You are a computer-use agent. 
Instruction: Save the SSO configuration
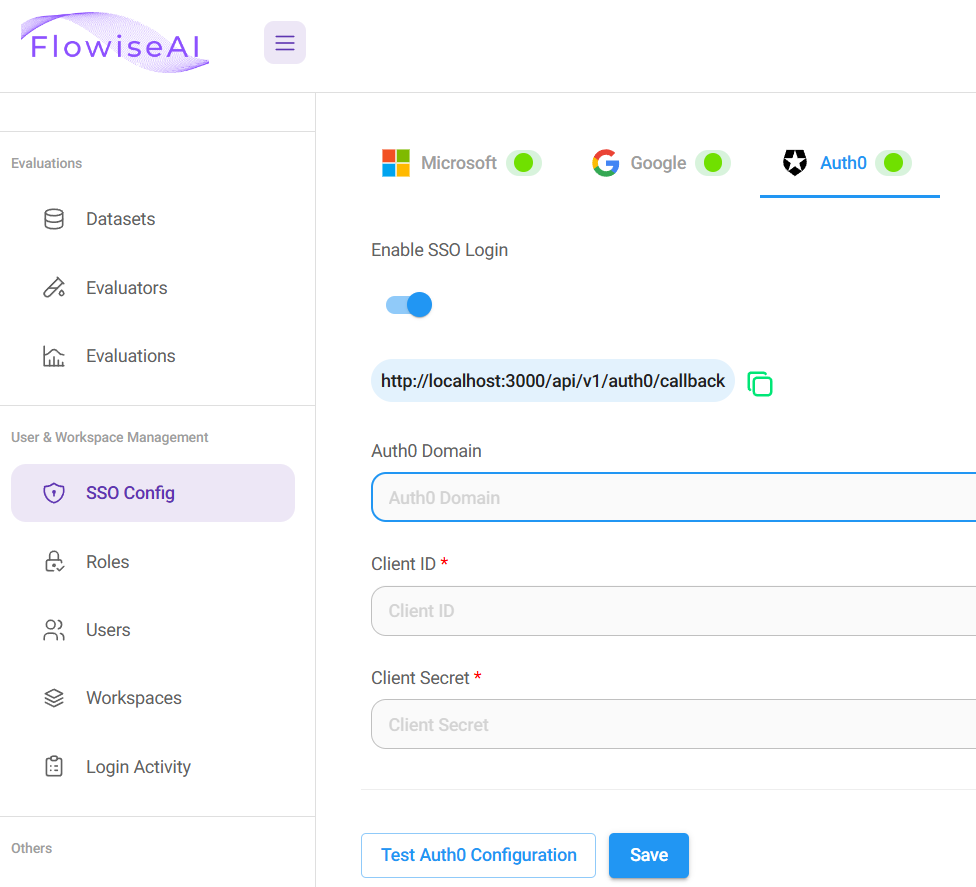pos(648,855)
